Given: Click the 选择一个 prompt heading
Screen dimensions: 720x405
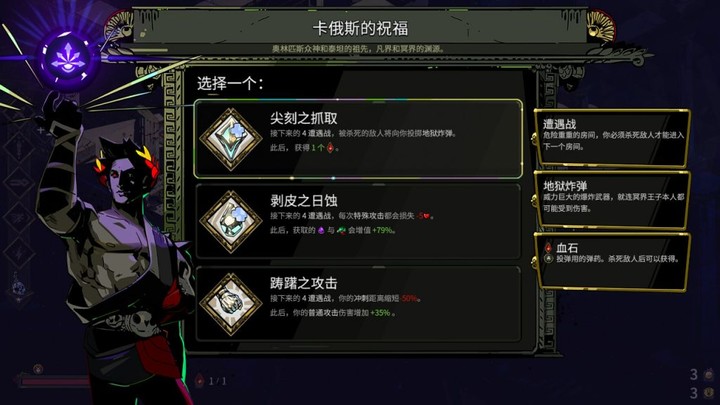Looking at the screenshot, I should [230, 84].
